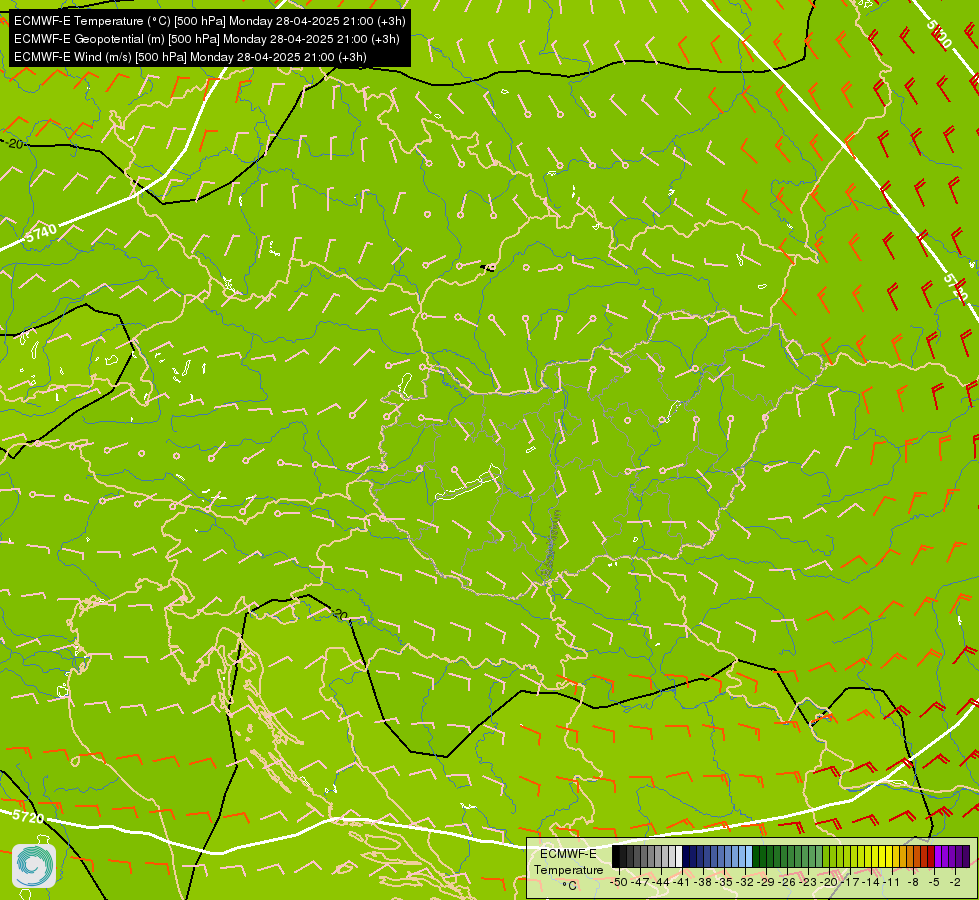
Task: Click the -41 value on the legend scale
Action: (x=682, y=882)
